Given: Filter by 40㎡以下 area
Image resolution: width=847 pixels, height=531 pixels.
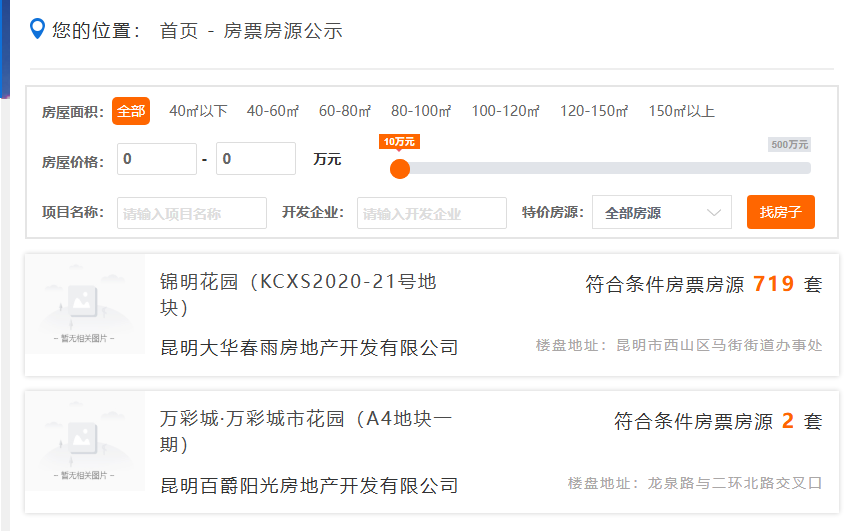Looking at the screenshot, I should (x=198, y=111).
